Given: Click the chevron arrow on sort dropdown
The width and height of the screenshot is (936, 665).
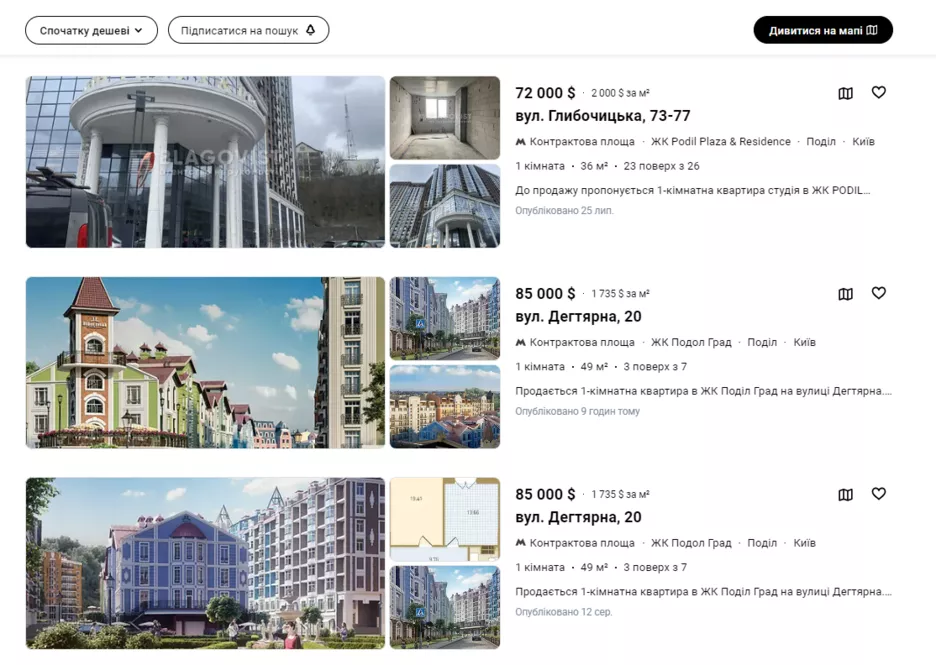Looking at the screenshot, I should click(x=139, y=31).
